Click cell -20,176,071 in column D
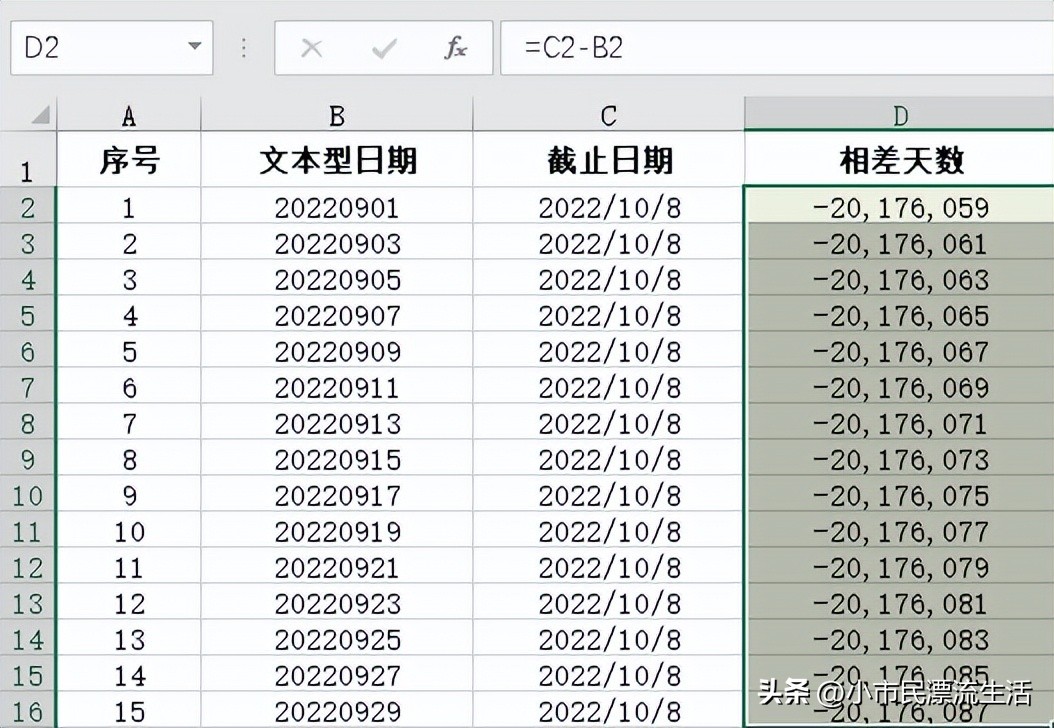 tap(899, 422)
